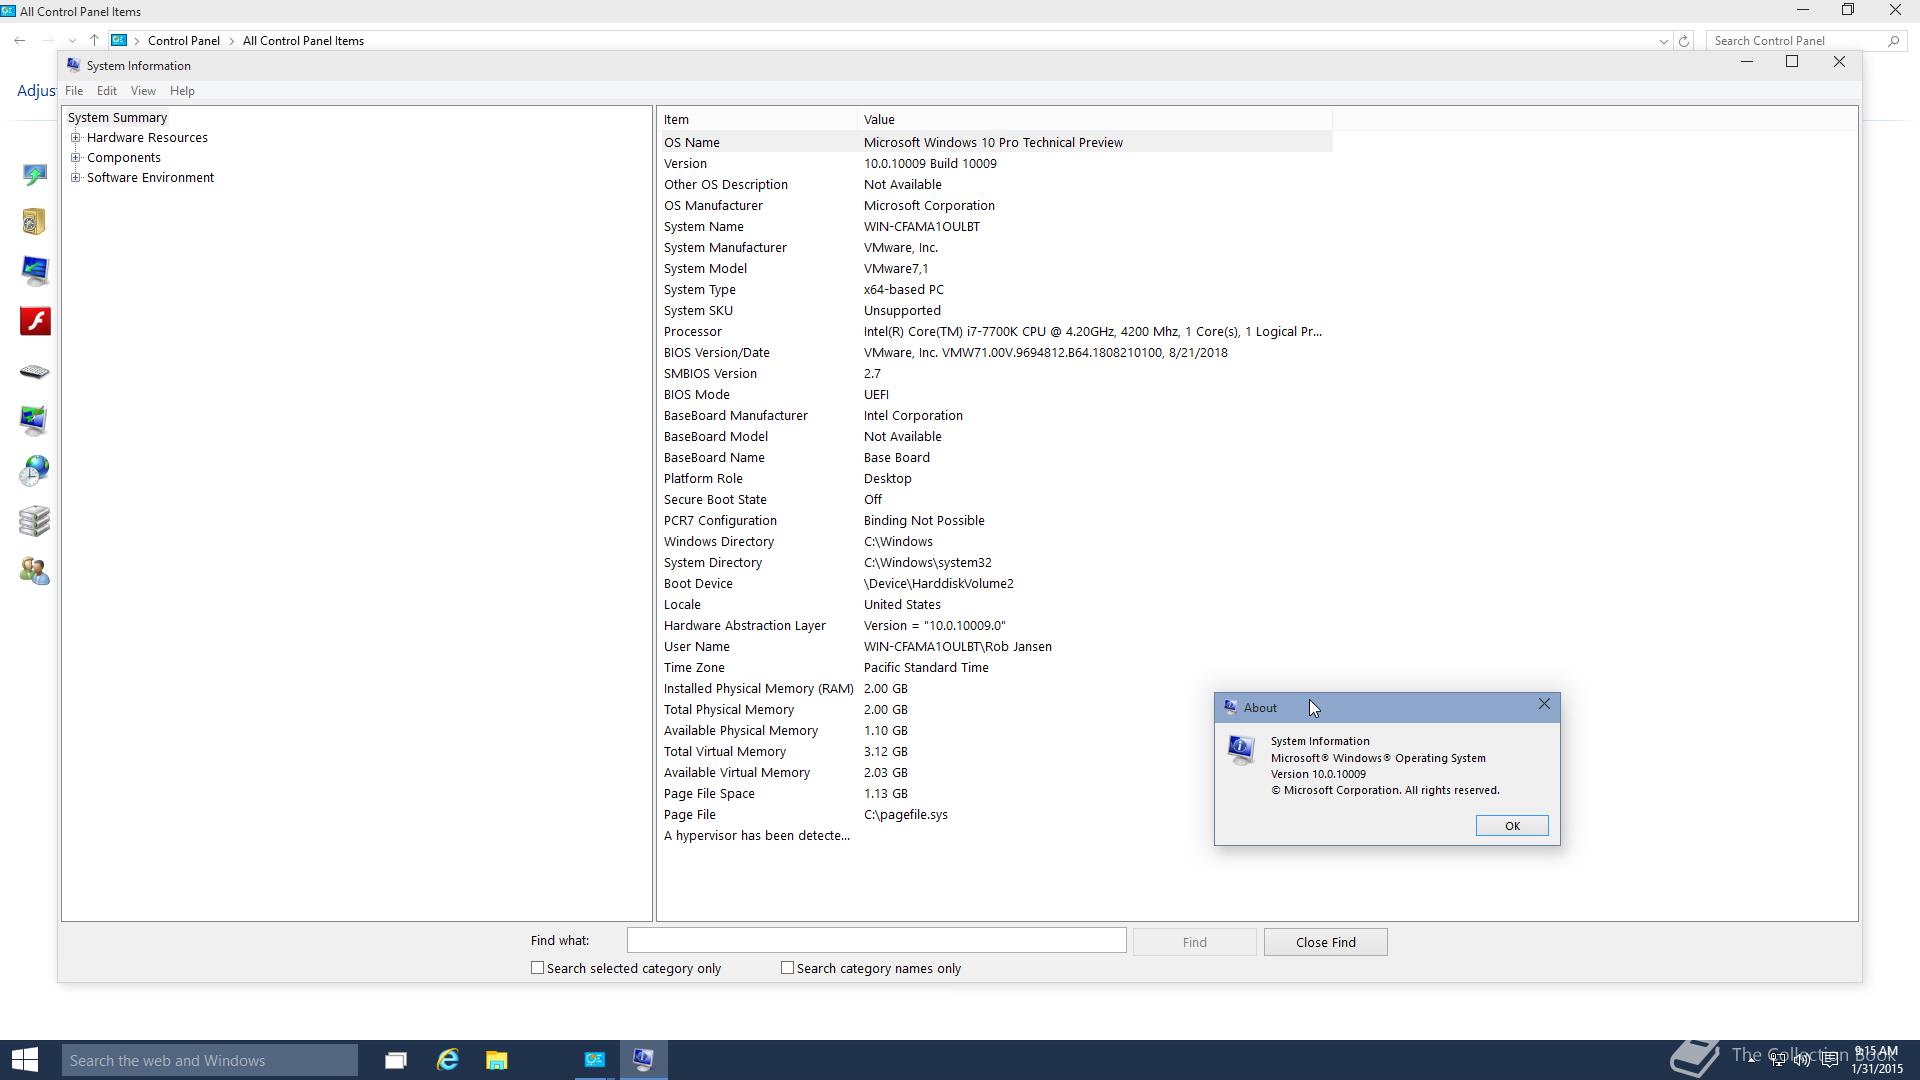This screenshot has width=1920, height=1080.
Task: Launch Internet Explorer from the taskbar
Action: (x=447, y=1060)
